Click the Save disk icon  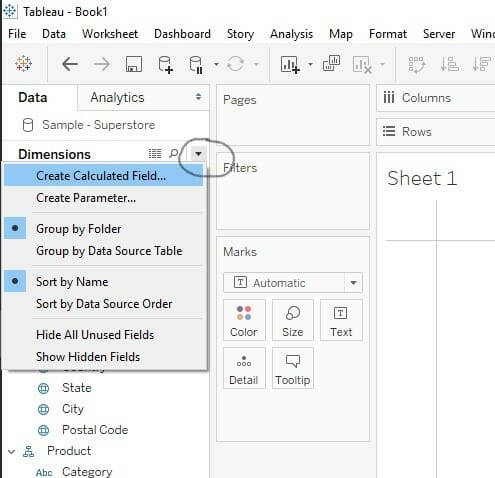click(x=134, y=64)
